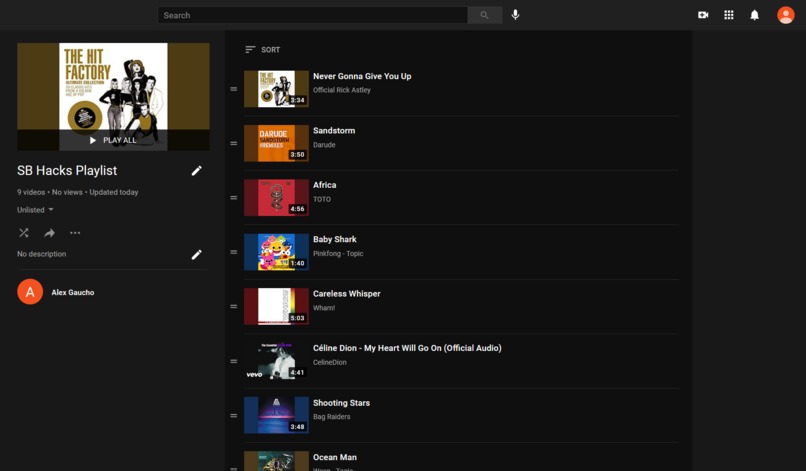Visit the Wham! channel link
This screenshot has height=471, width=806.
(x=324, y=308)
